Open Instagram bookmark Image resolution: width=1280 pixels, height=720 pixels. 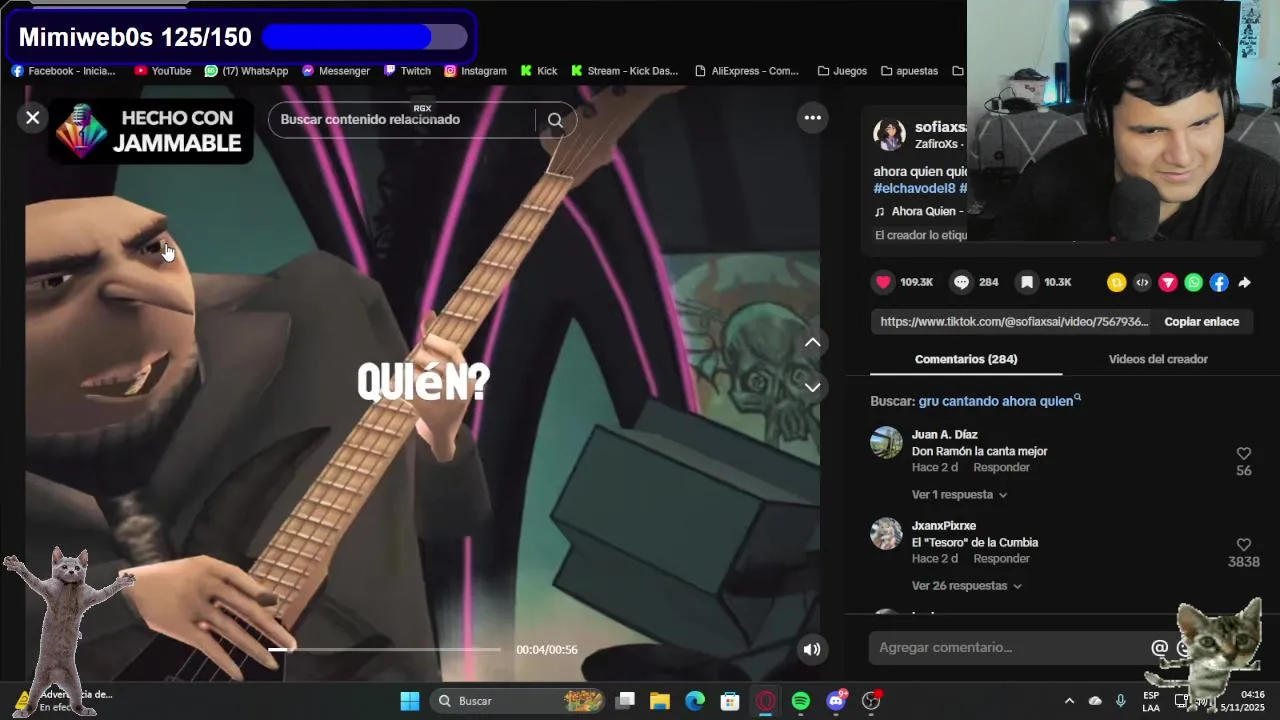click(475, 71)
